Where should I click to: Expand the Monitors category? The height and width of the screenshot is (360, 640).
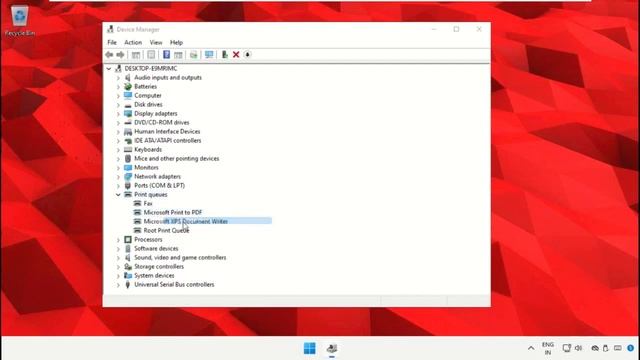118,168
